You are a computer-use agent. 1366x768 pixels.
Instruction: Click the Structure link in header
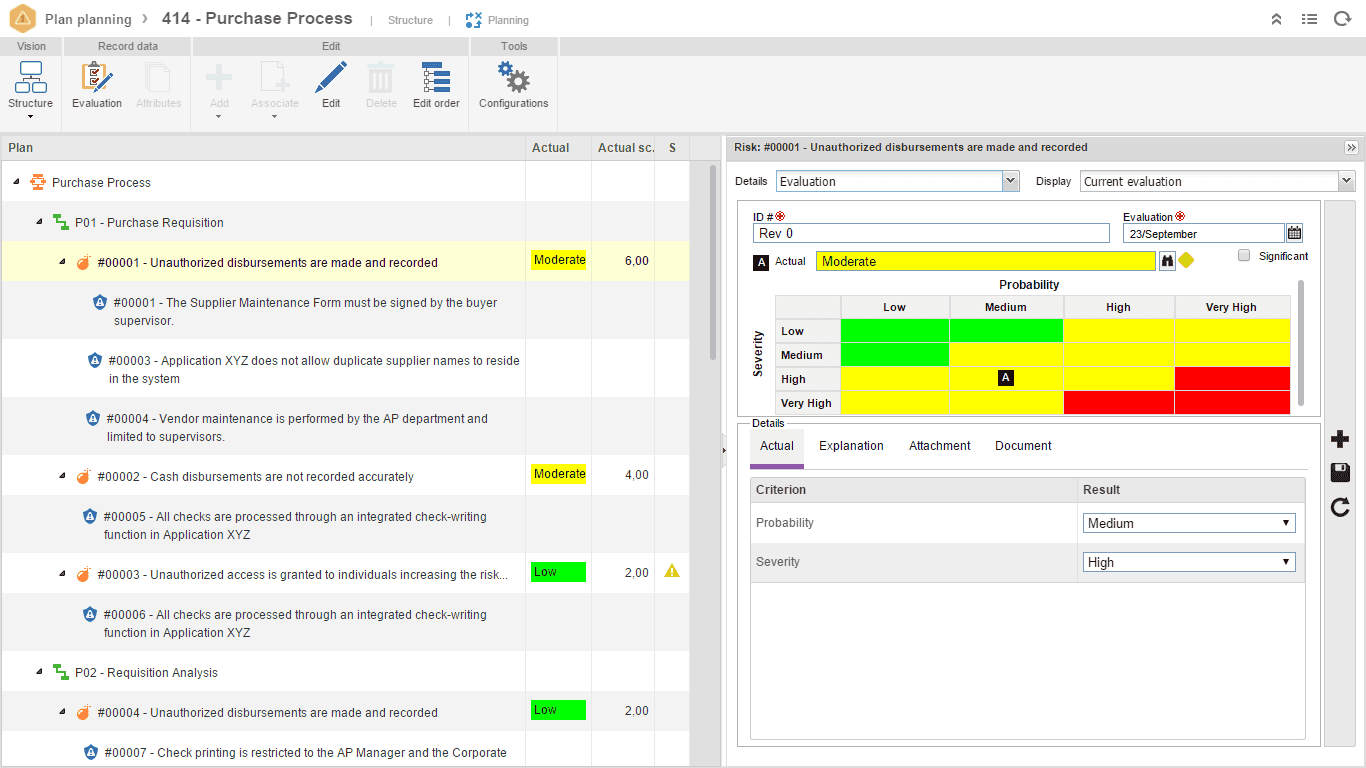[x=411, y=20]
